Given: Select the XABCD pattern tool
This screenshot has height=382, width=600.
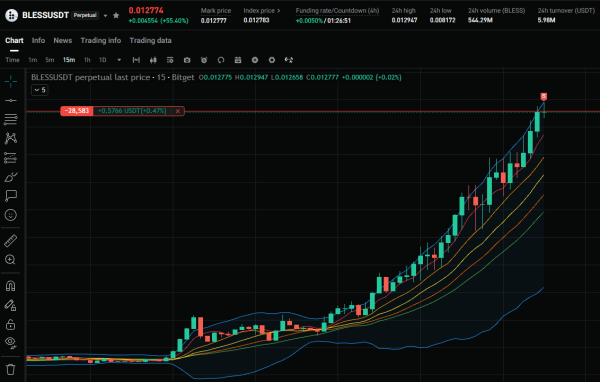Looking at the screenshot, I should (x=11, y=138).
